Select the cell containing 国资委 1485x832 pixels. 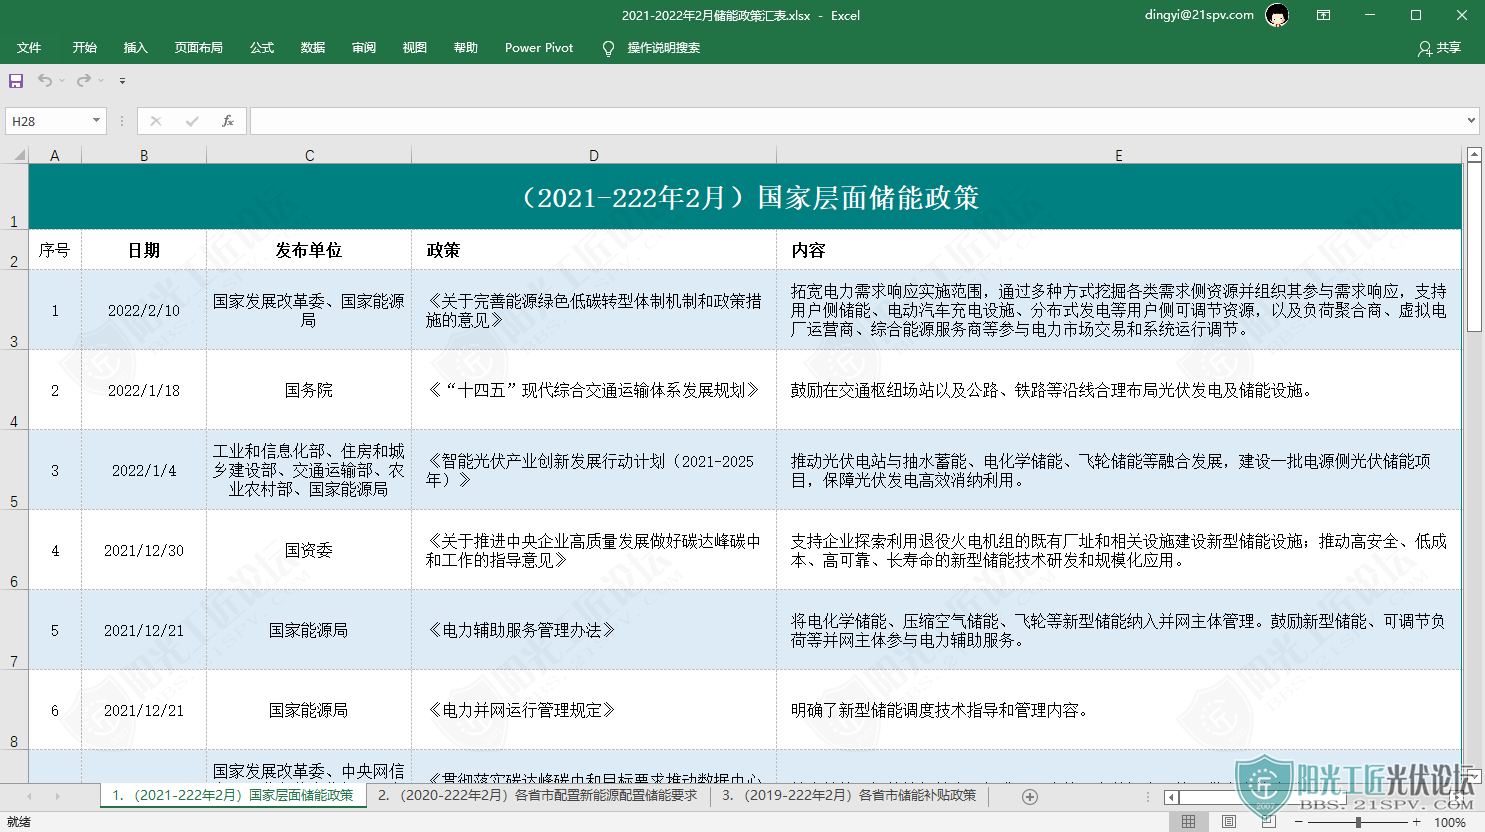coord(309,550)
